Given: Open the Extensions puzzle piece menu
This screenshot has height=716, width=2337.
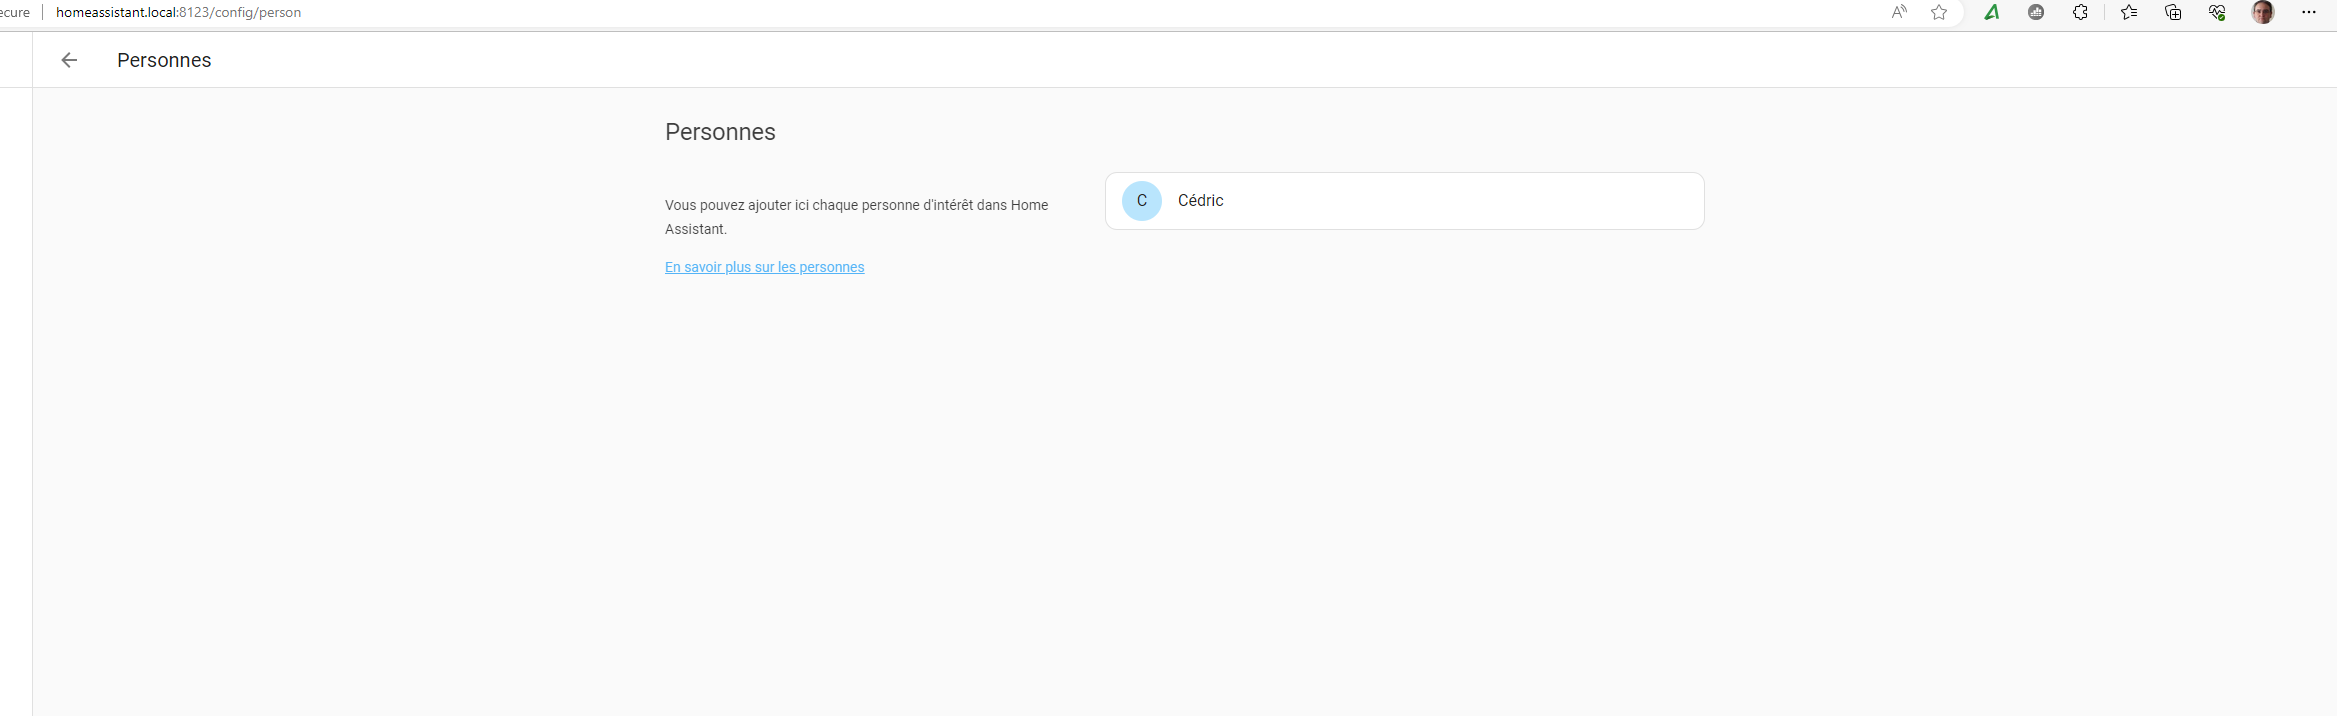Looking at the screenshot, I should point(2080,12).
